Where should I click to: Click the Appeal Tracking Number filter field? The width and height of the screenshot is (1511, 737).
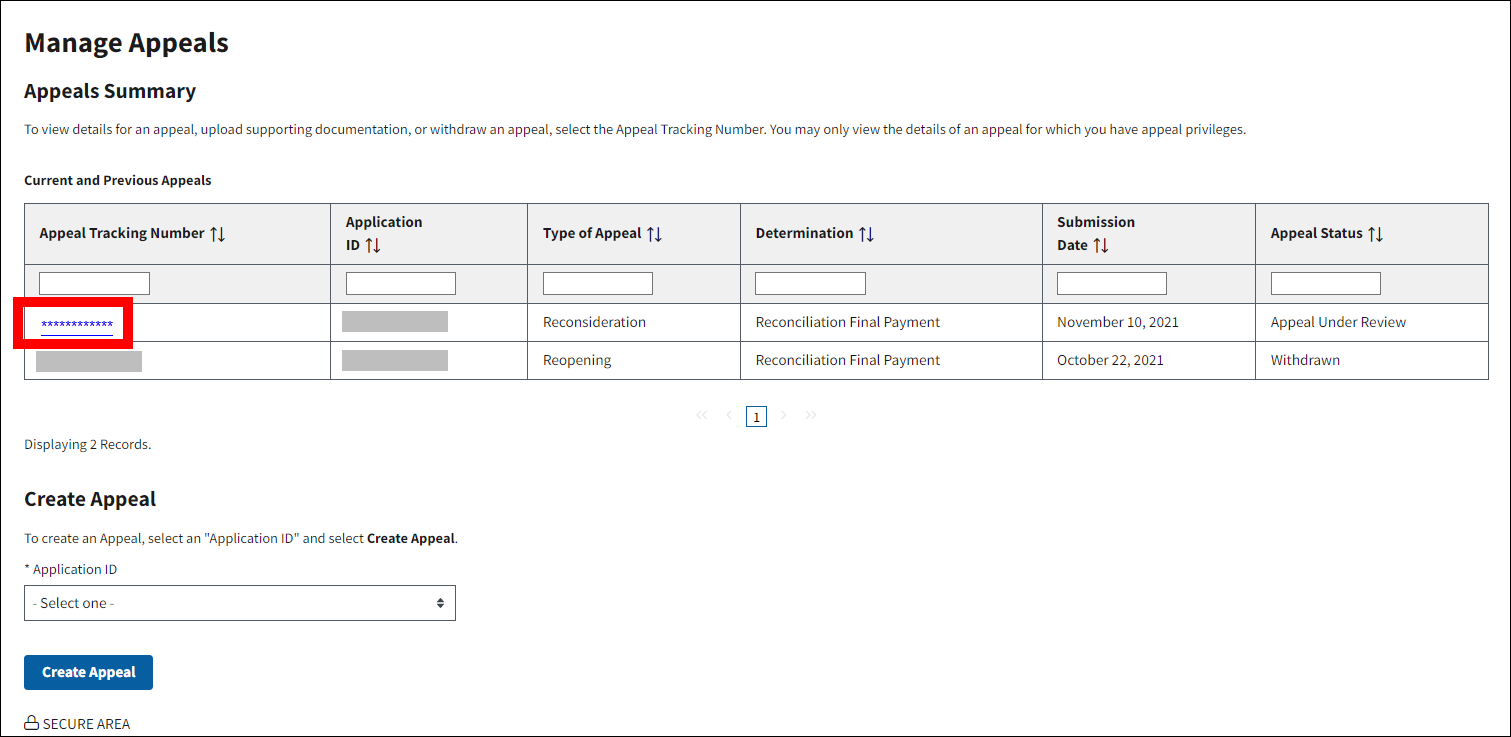tap(94, 284)
